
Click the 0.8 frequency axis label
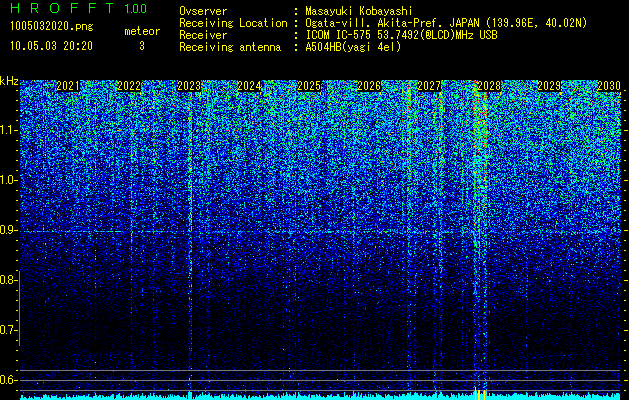coord(8,280)
